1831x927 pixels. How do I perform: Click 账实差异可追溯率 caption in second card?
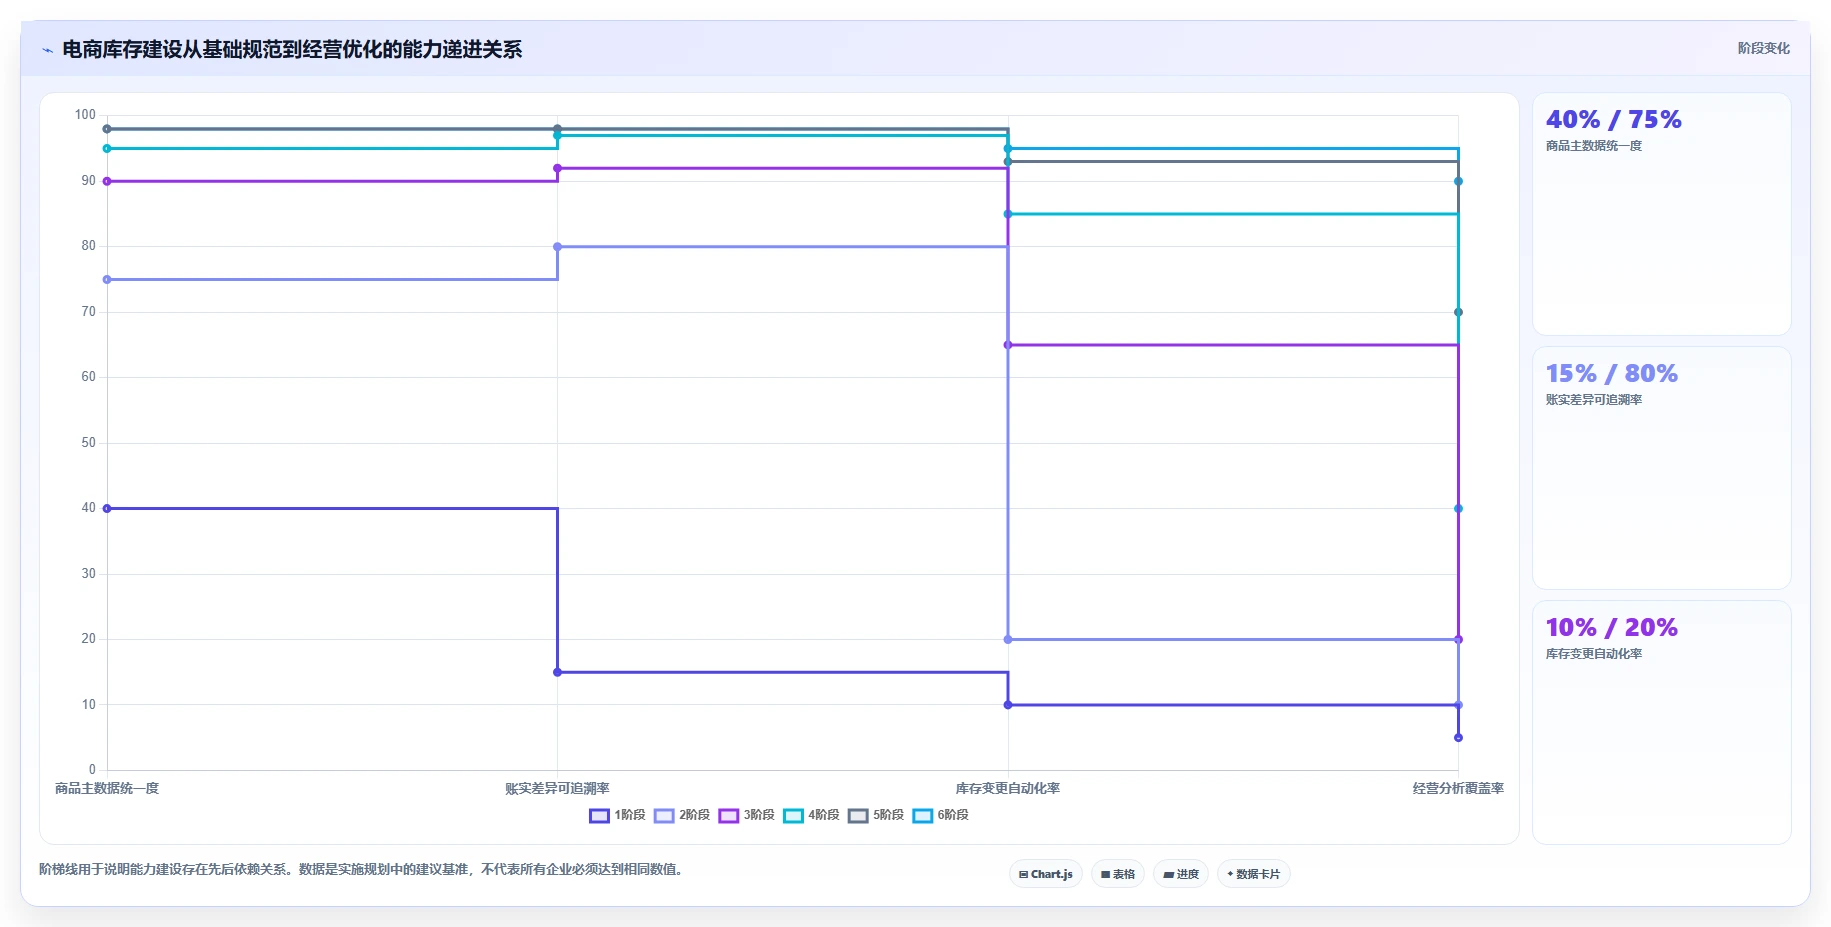1594,400
